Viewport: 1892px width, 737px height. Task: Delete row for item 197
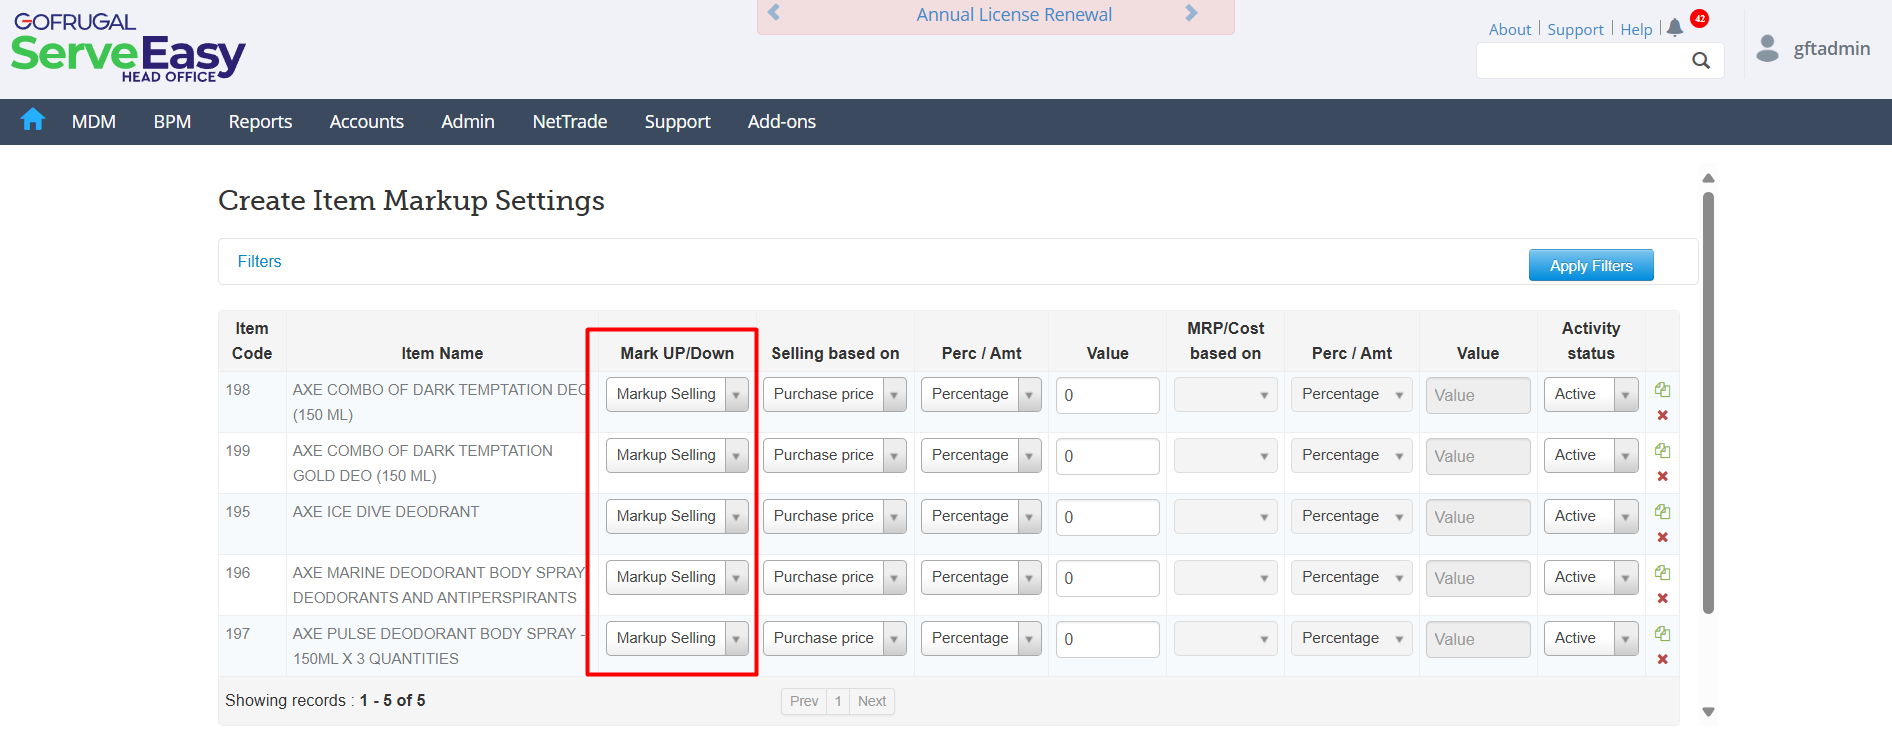point(1662,659)
